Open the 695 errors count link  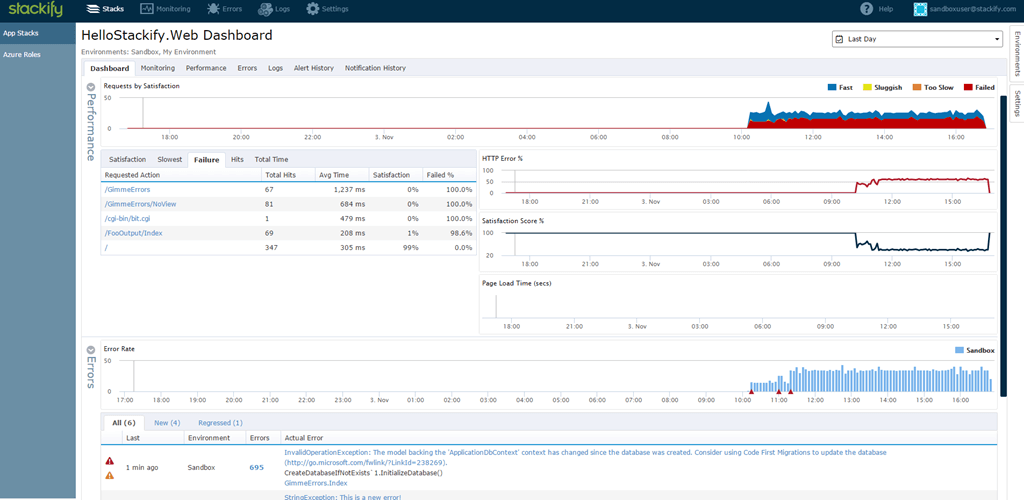tap(257, 467)
